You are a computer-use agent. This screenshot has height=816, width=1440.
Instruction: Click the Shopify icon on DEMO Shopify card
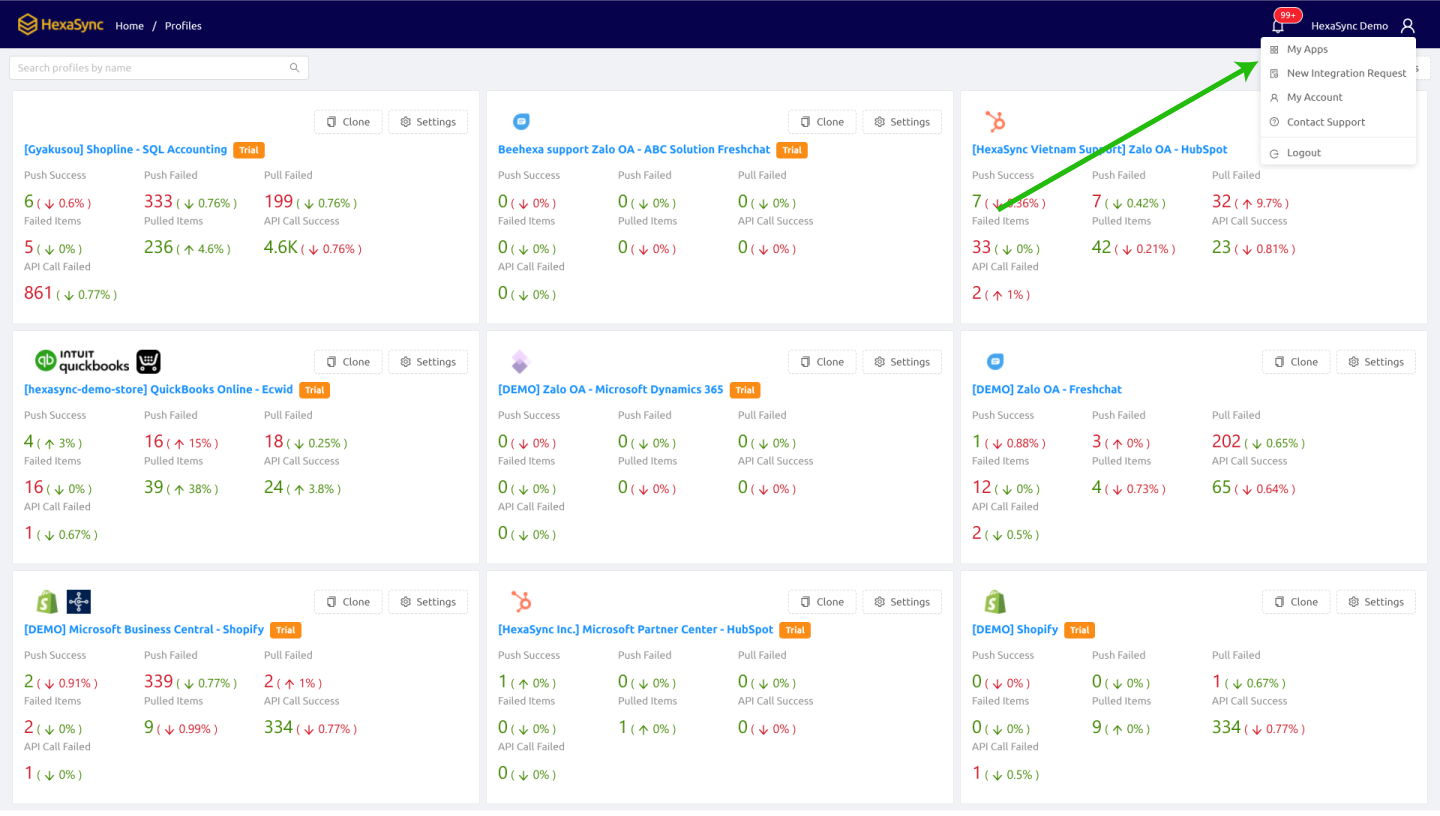click(994, 601)
